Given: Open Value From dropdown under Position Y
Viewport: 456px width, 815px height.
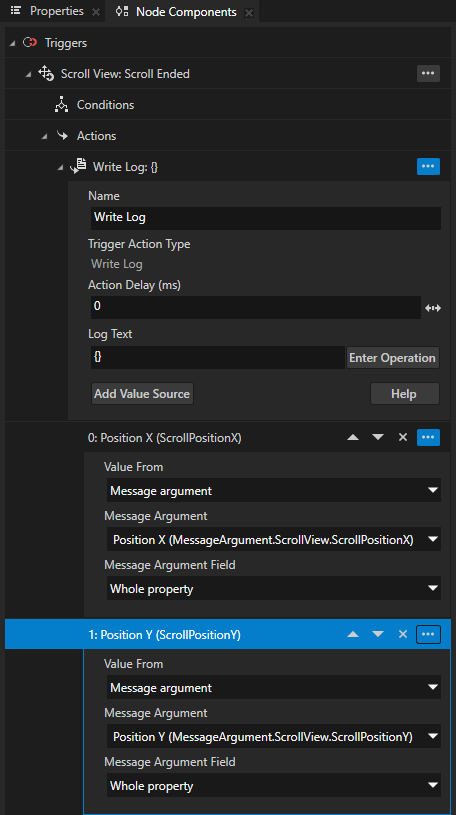Looking at the screenshot, I should pyautogui.click(x=273, y=688).
